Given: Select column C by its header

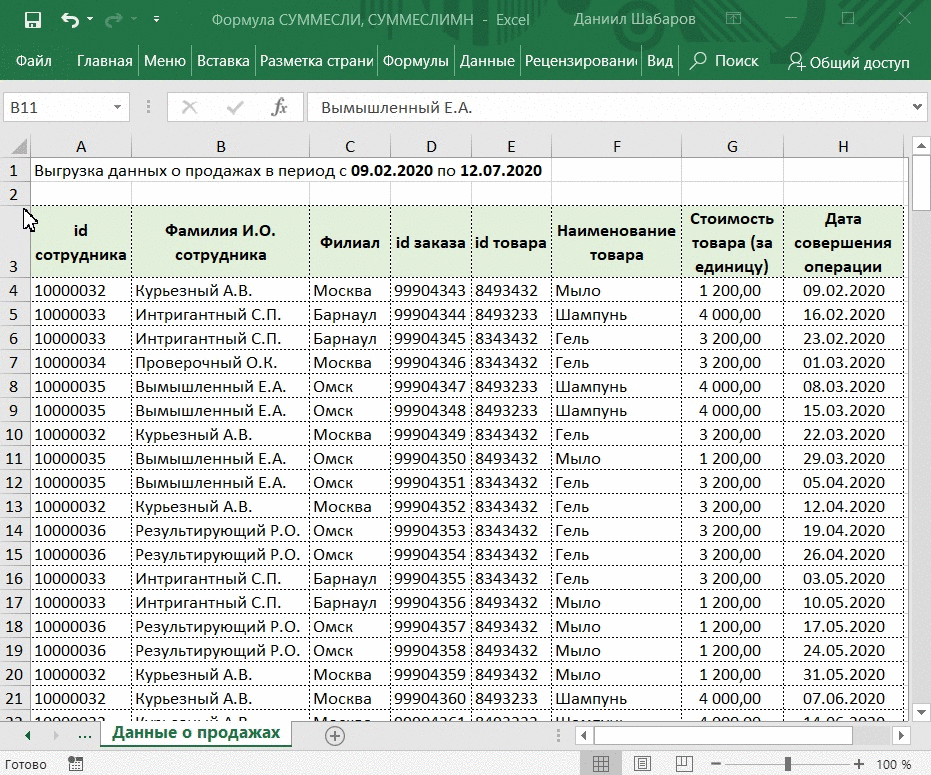Looking at the screenshot, I should [x=350, y=147].
